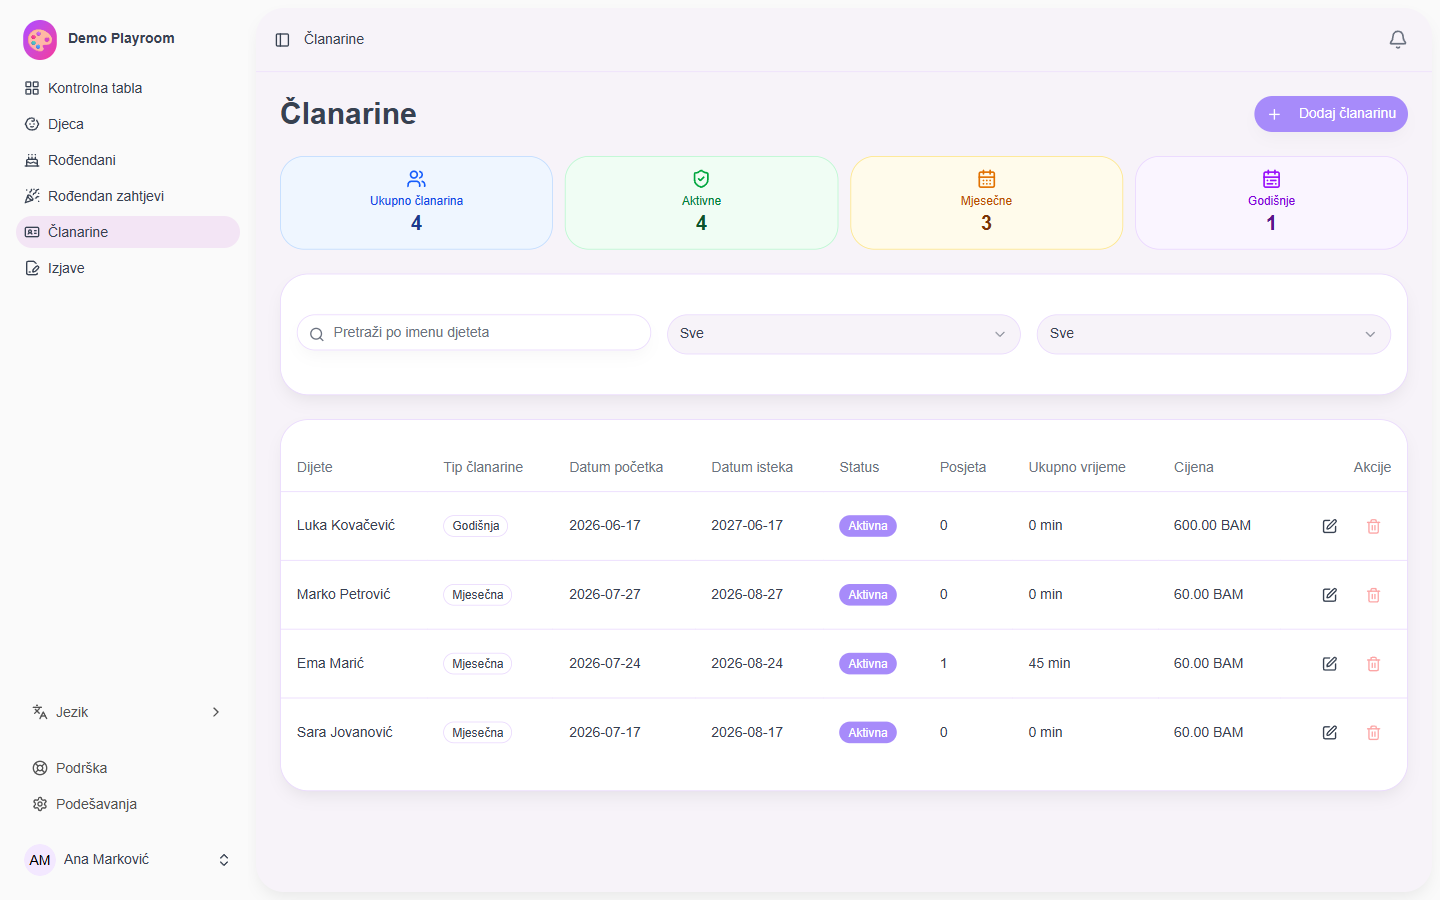The height and width of the screenshot is (900, 1440).
Task: Click the 600.00 BAM price cell
Action: tap(1212, 525)
